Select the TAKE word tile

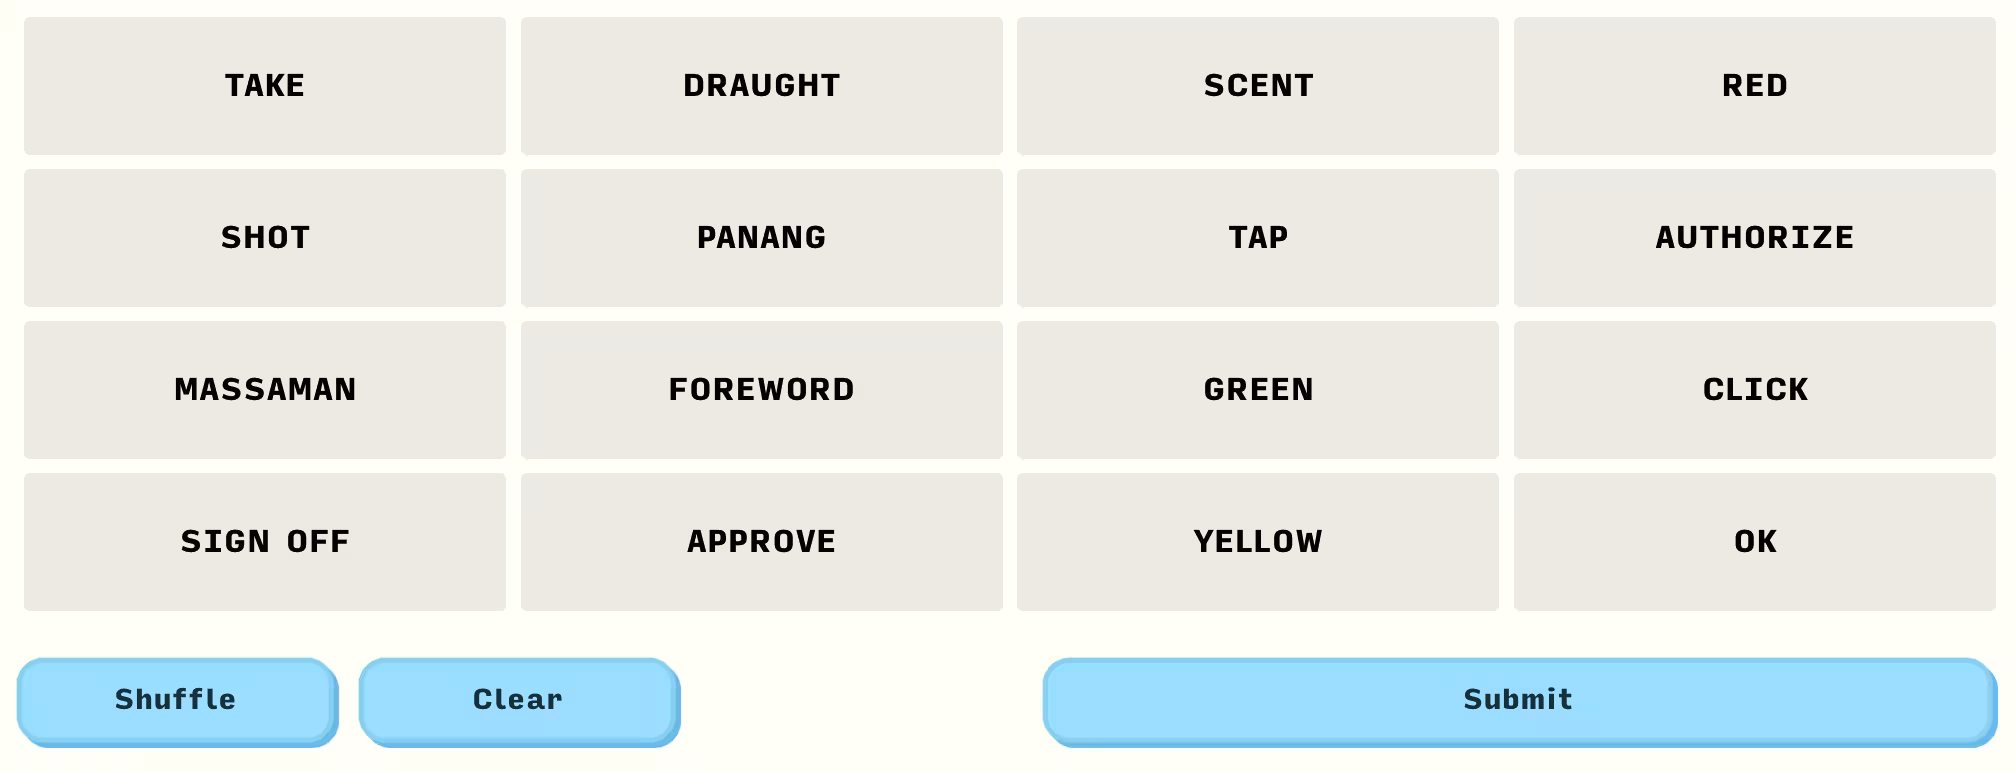point(265,86)
